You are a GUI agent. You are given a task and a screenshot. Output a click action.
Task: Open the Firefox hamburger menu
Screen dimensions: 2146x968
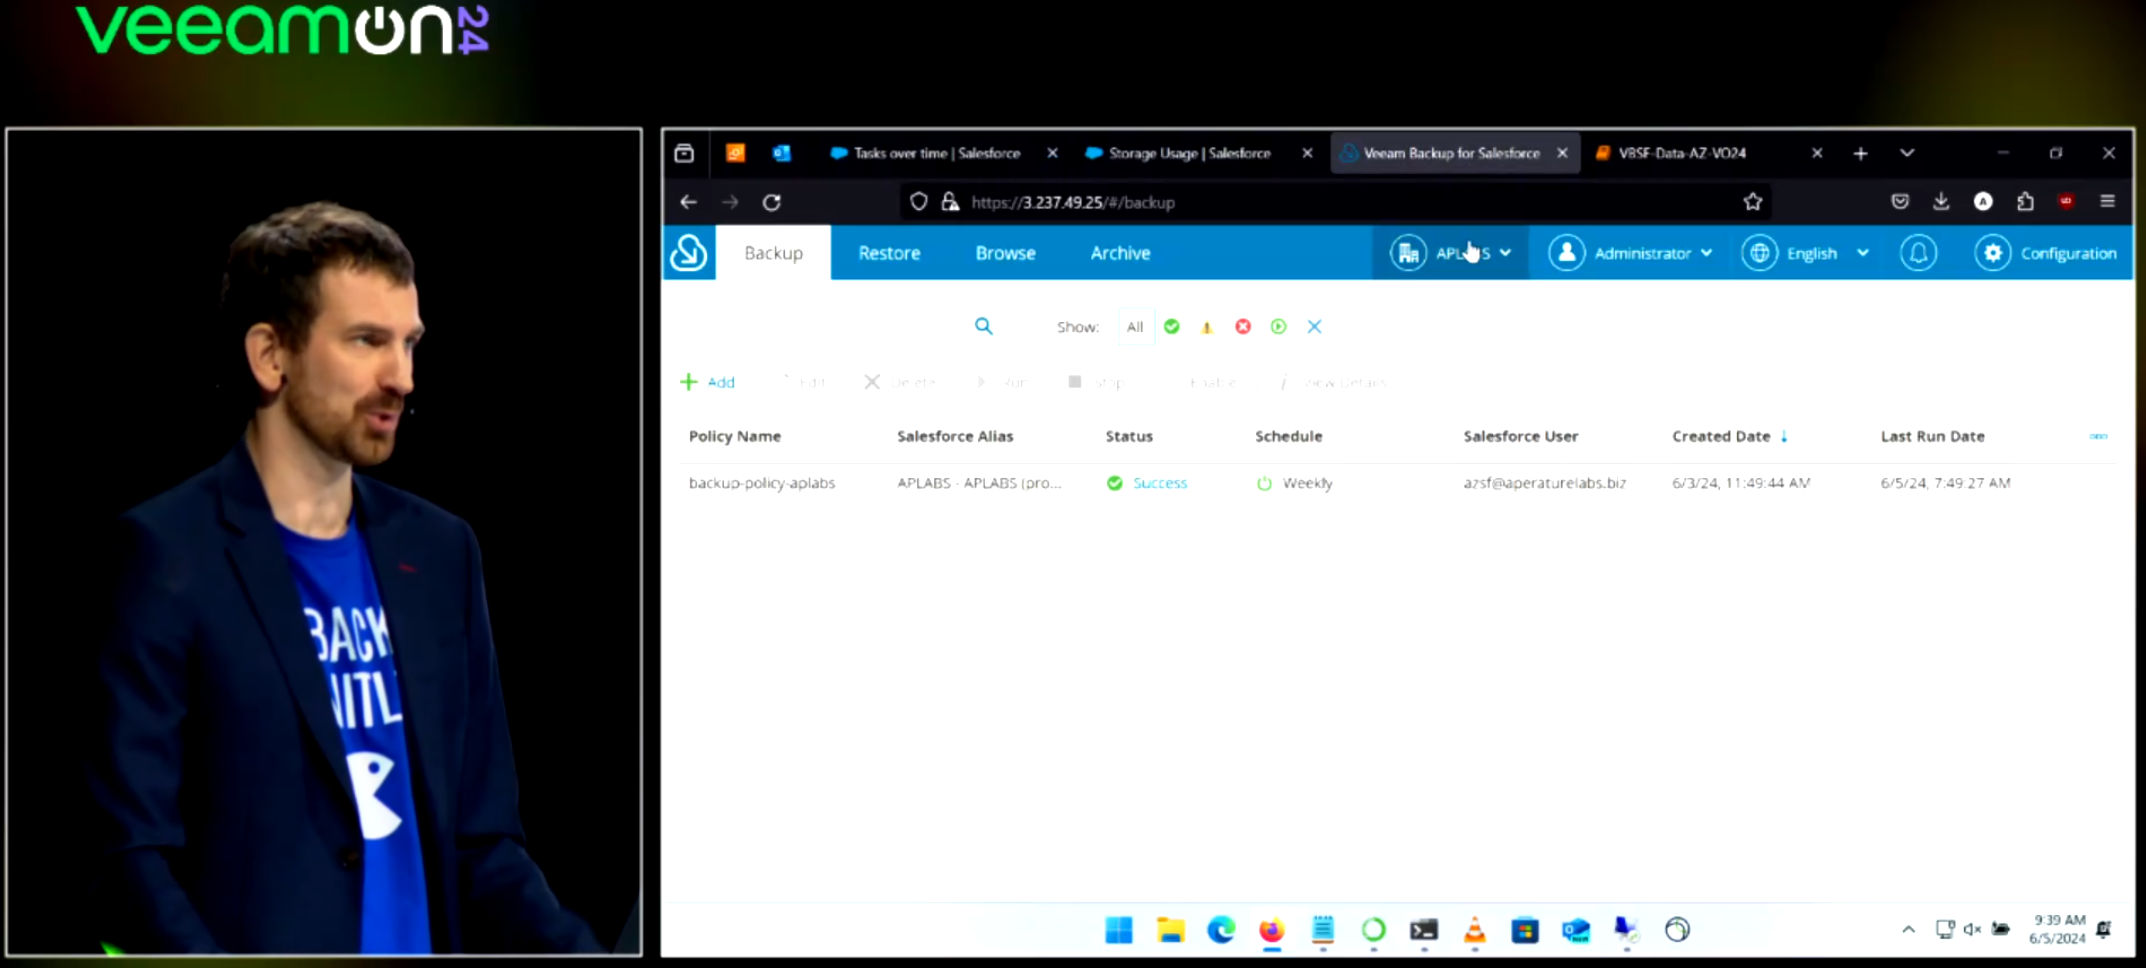click(2107, 202)
